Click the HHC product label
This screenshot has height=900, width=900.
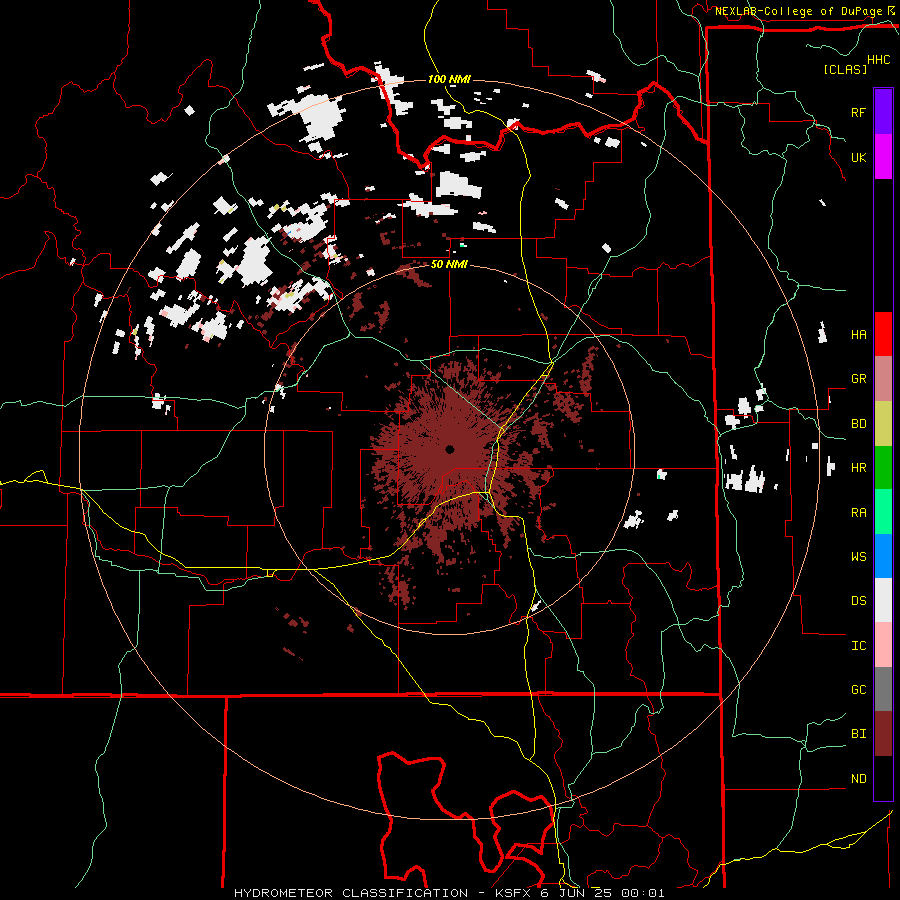coord(878,60)
